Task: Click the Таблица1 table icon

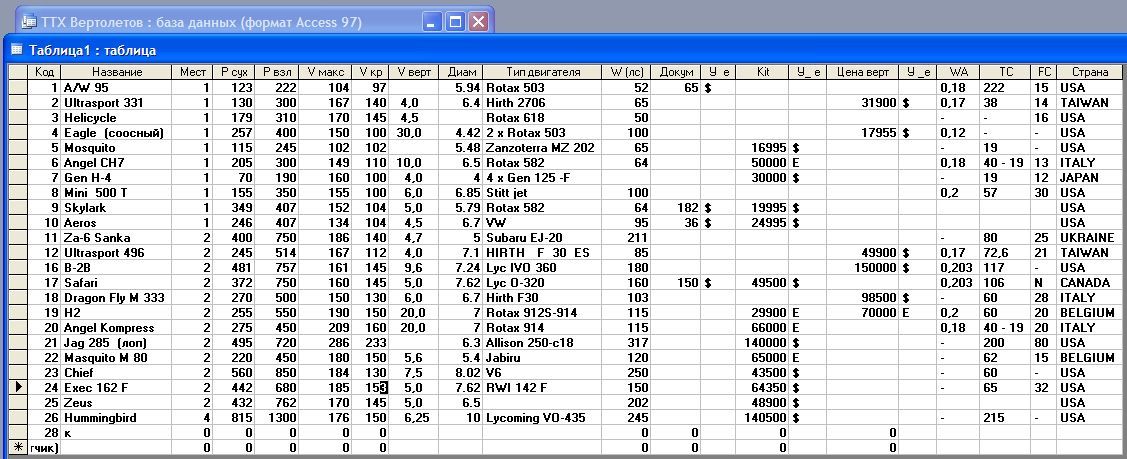Action: tap(16, 50)
